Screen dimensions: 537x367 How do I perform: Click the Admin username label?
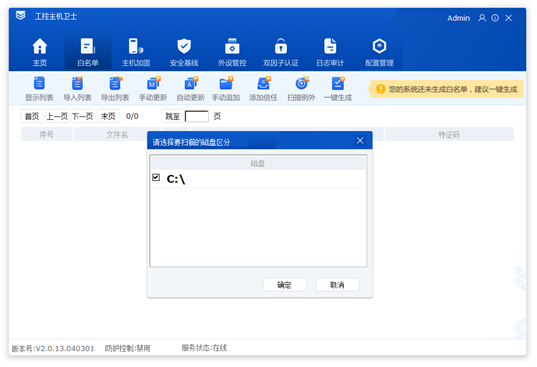[458, 18]
